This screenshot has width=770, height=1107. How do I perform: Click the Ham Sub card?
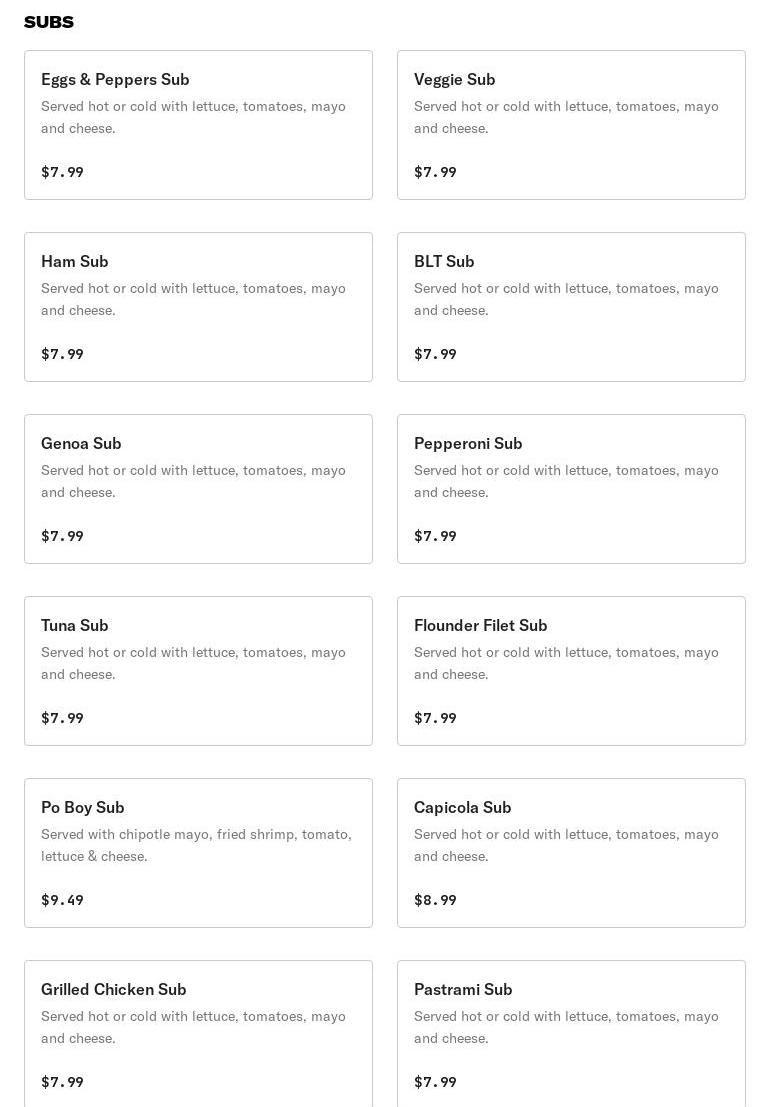pos(198,307)
